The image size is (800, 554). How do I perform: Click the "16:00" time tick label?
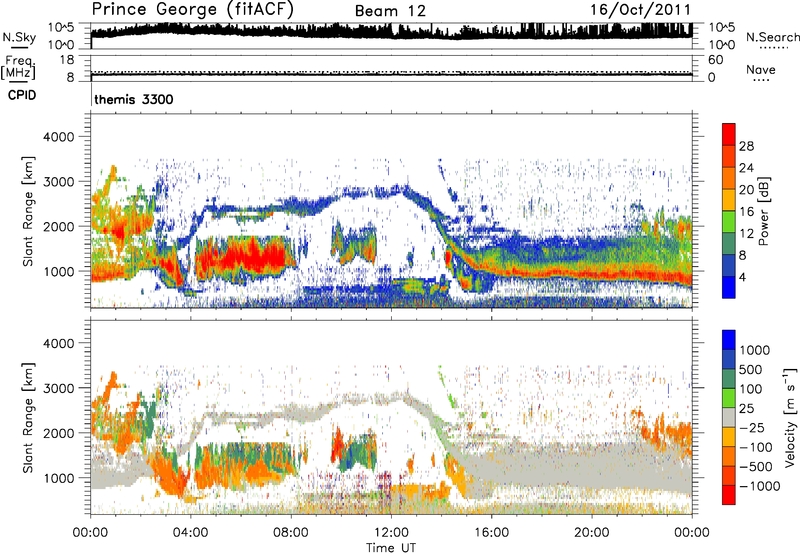coord(491,533)
